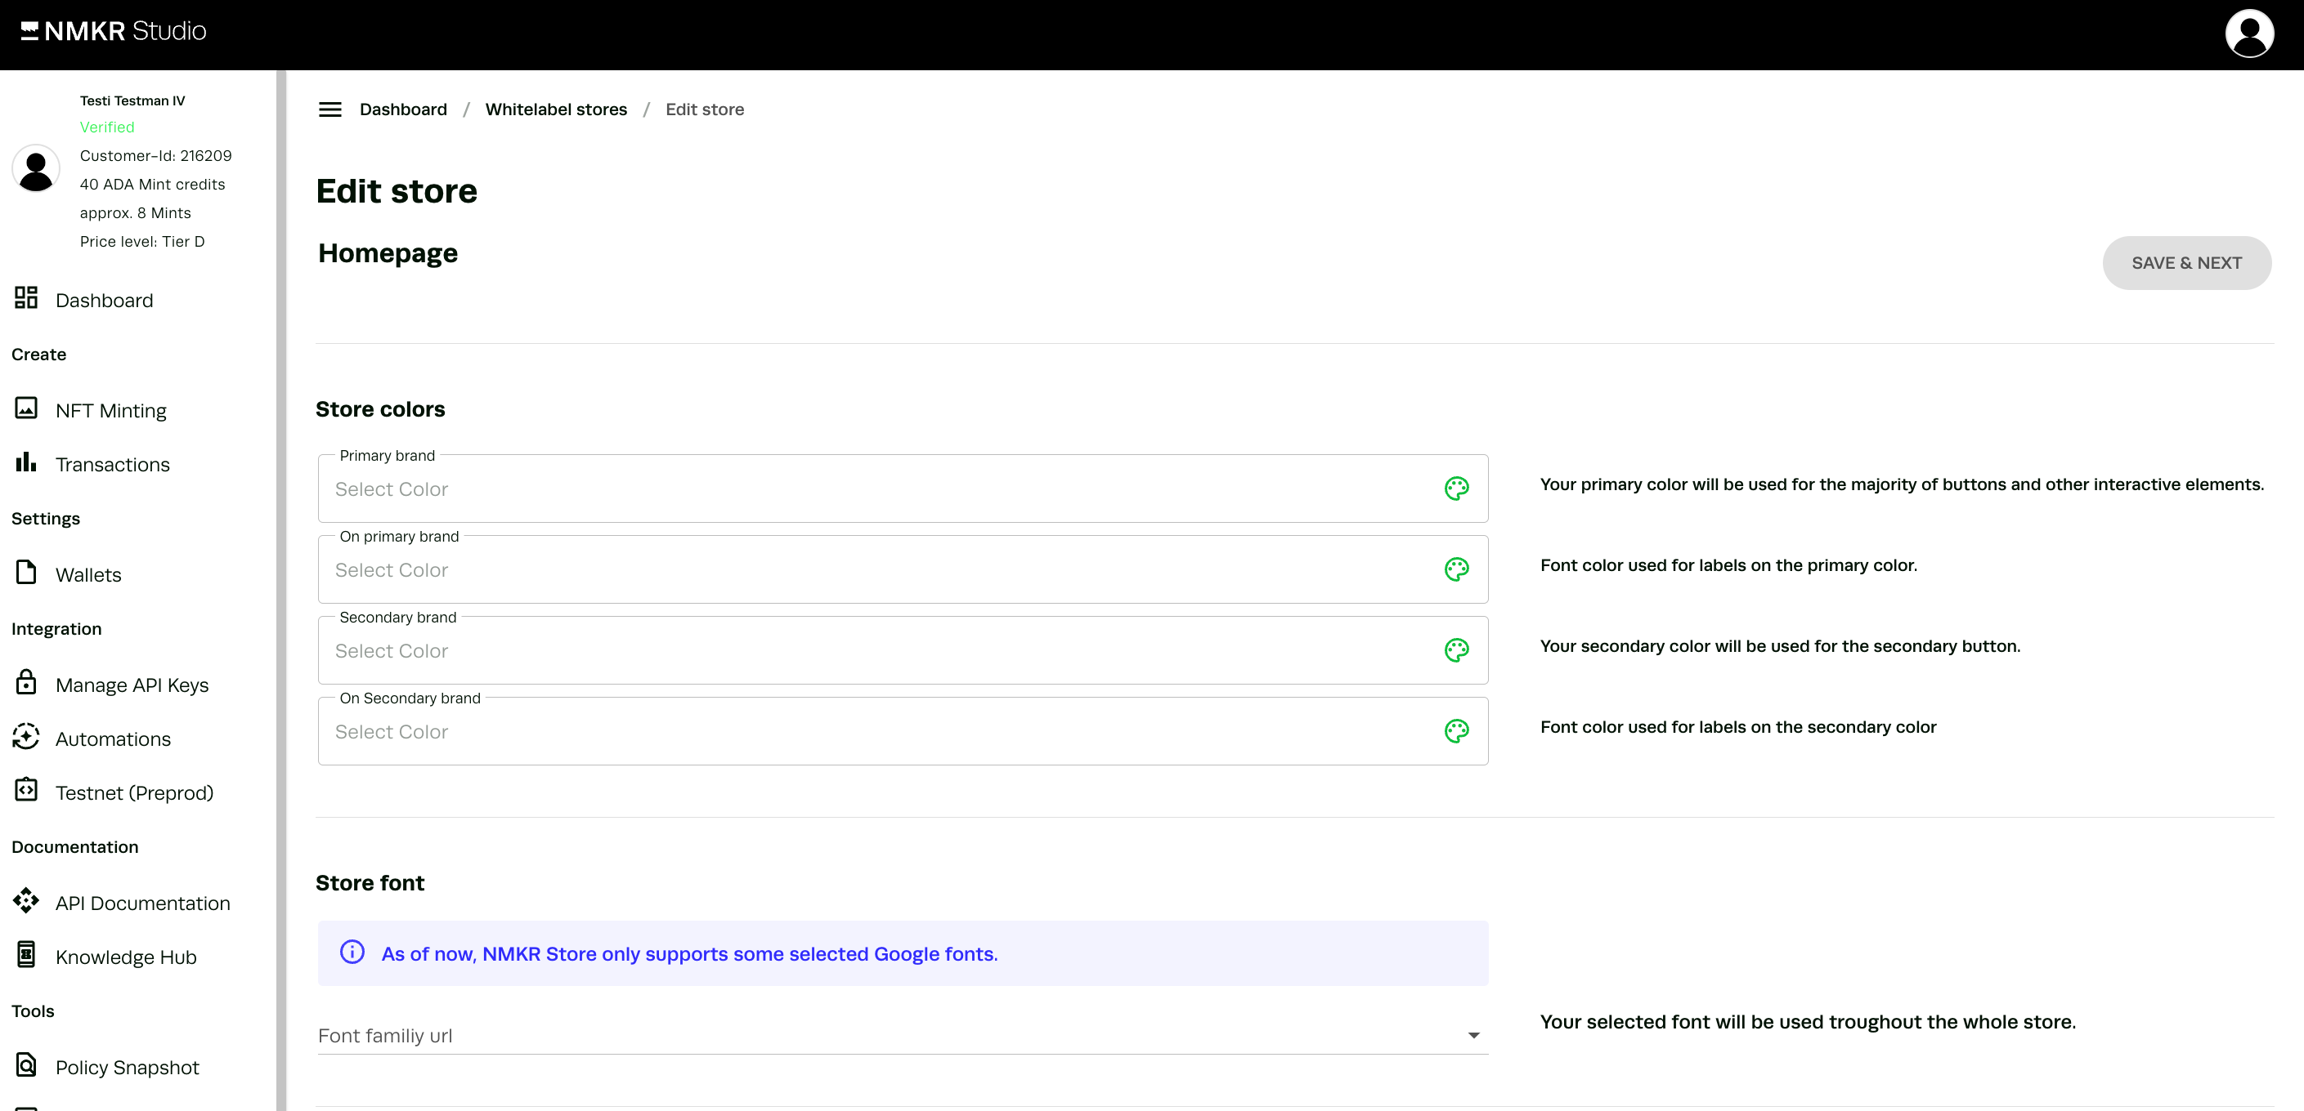Image resolution: width=2304 pixels, height=1111 pixels.
Task: Open the hamburger menu icon
Action: pyautogui.click(x=330, y=110)
